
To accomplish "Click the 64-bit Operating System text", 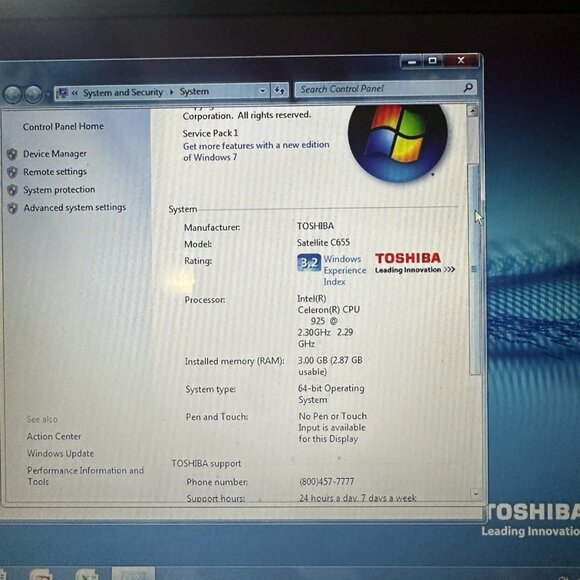I will pyautogui.click(x=331, y=394).
